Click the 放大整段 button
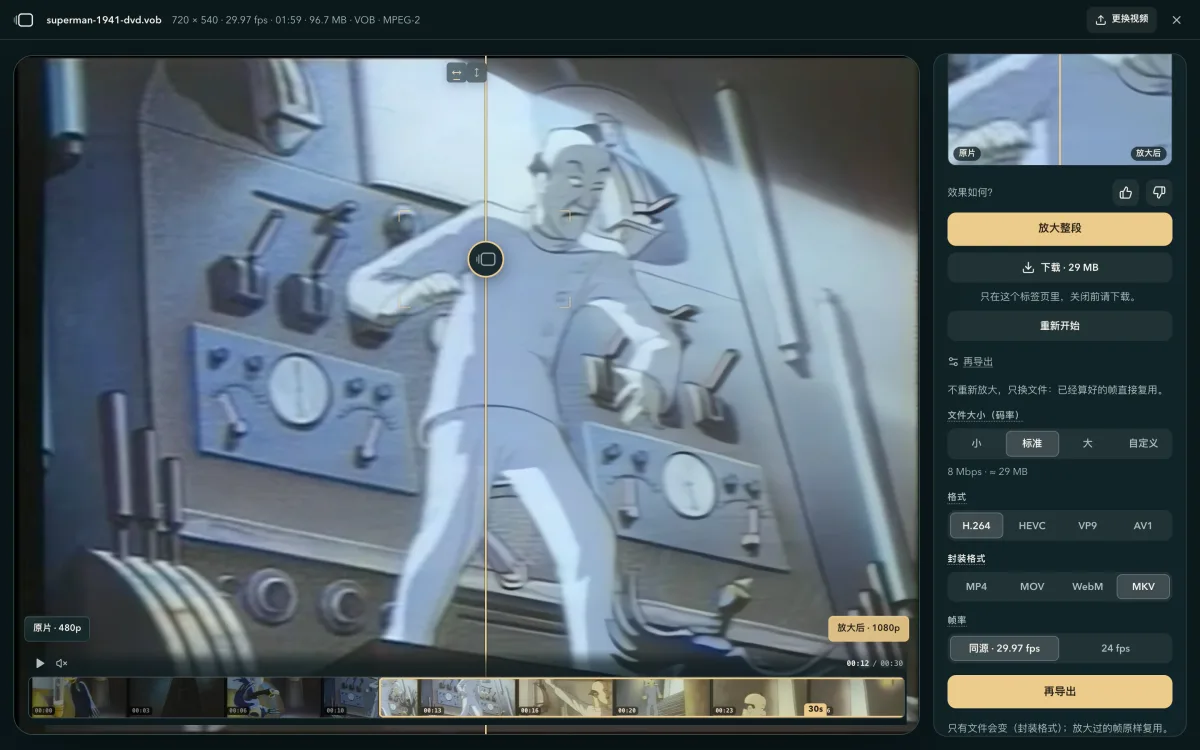This screenshot has height=750, width=1200. pos(1060,228)
